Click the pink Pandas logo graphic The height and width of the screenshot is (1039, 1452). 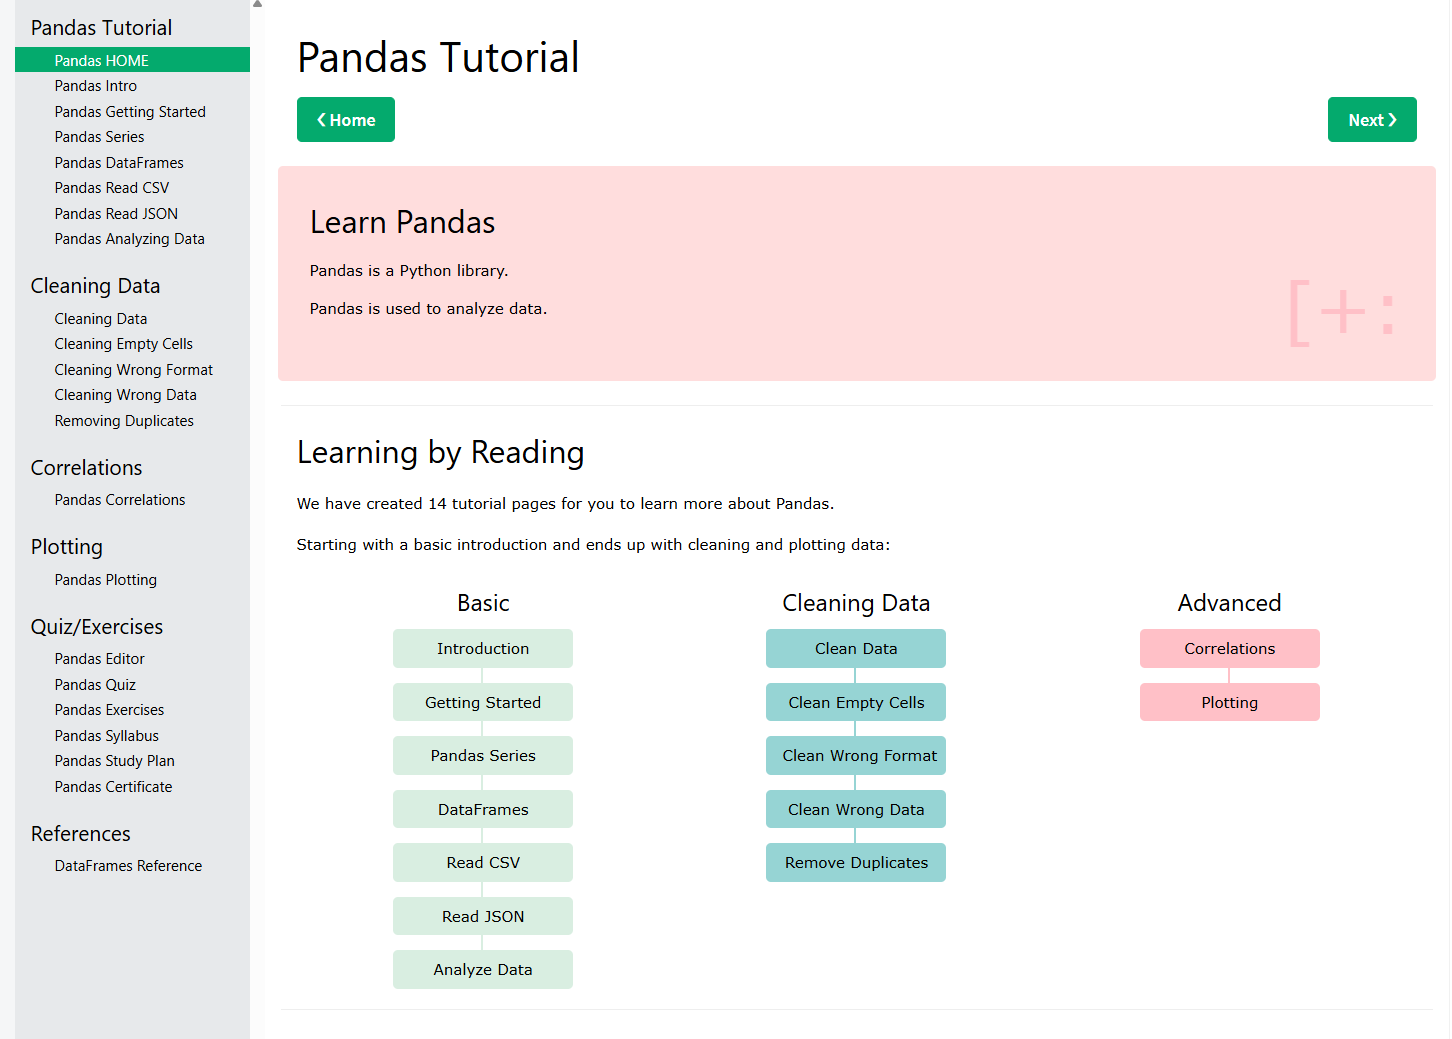(x=1341, y=311)
